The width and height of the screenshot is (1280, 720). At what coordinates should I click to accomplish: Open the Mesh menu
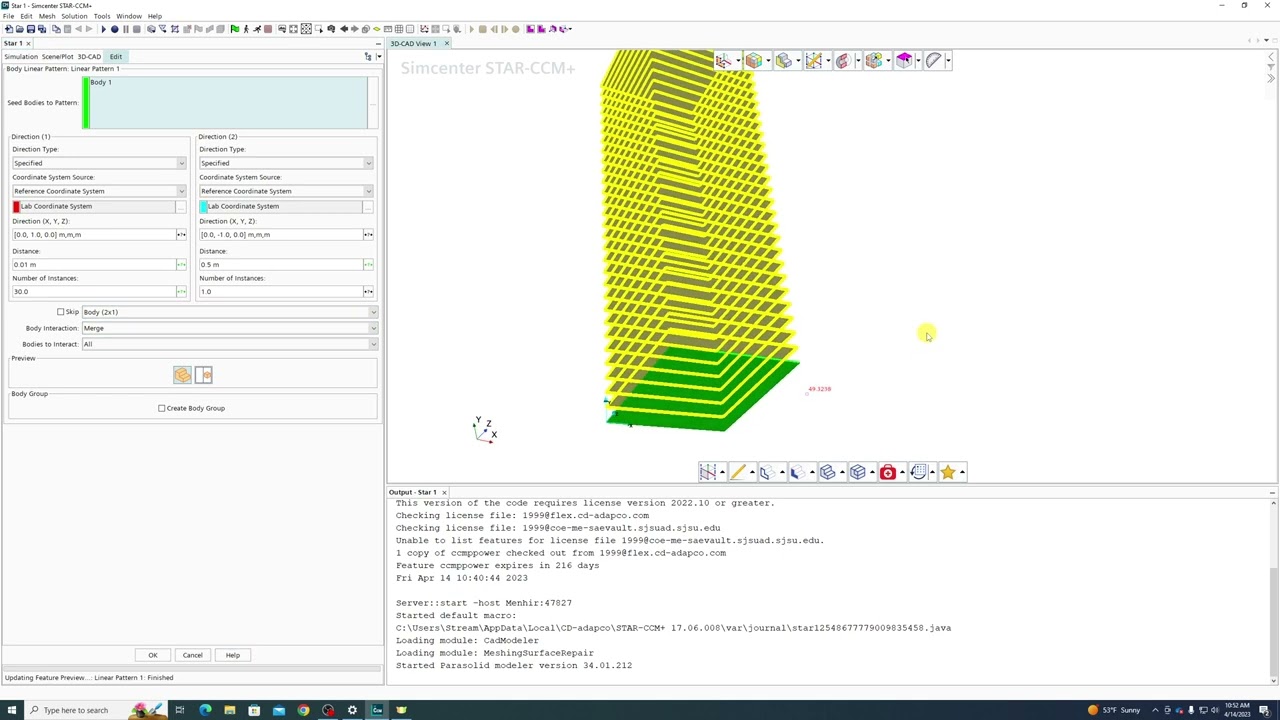[47, 16]
